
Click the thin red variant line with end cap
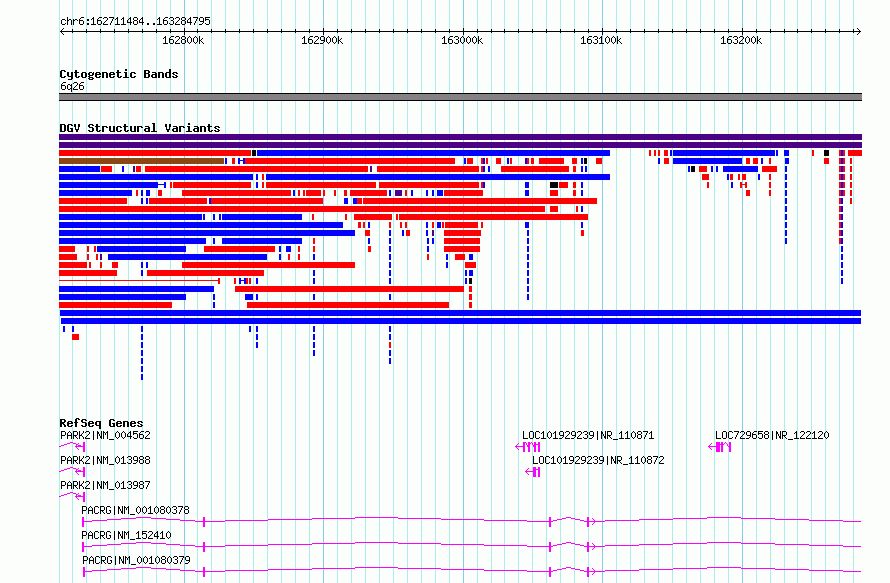140,280
